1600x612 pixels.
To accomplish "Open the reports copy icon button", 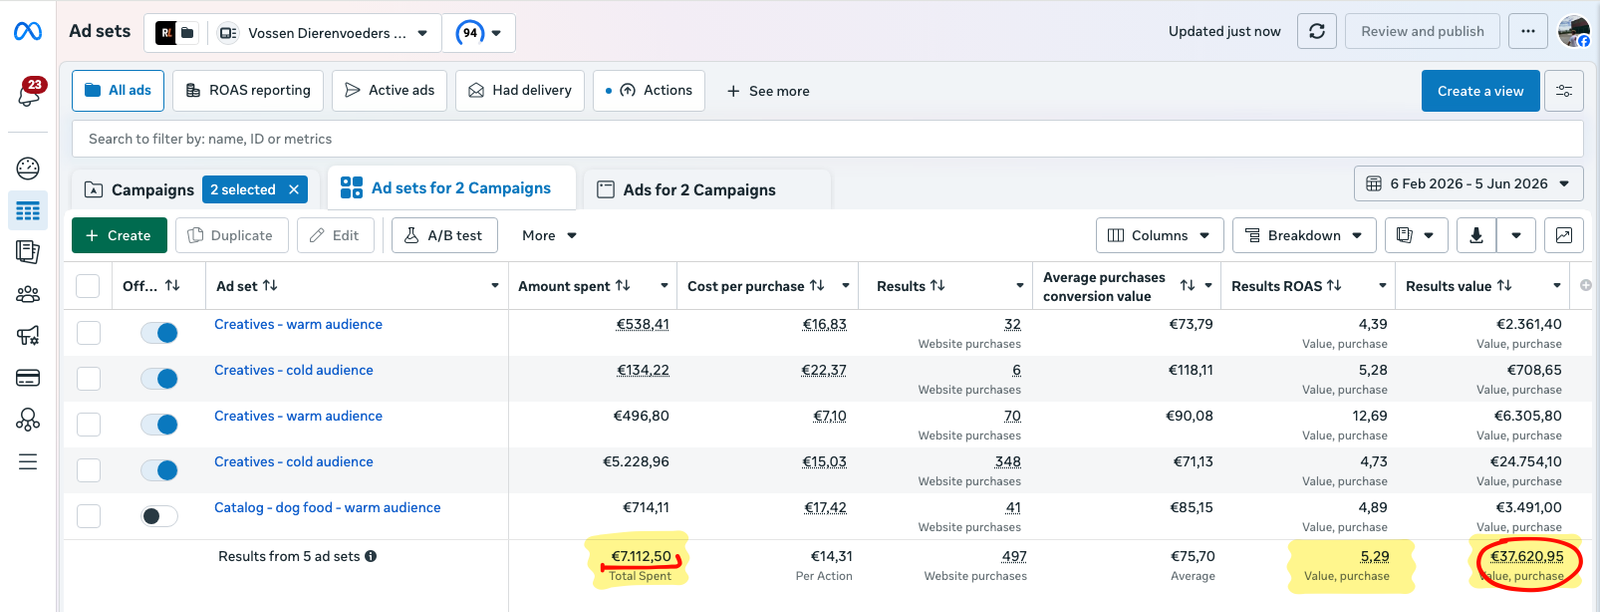I will point(1416,236).
